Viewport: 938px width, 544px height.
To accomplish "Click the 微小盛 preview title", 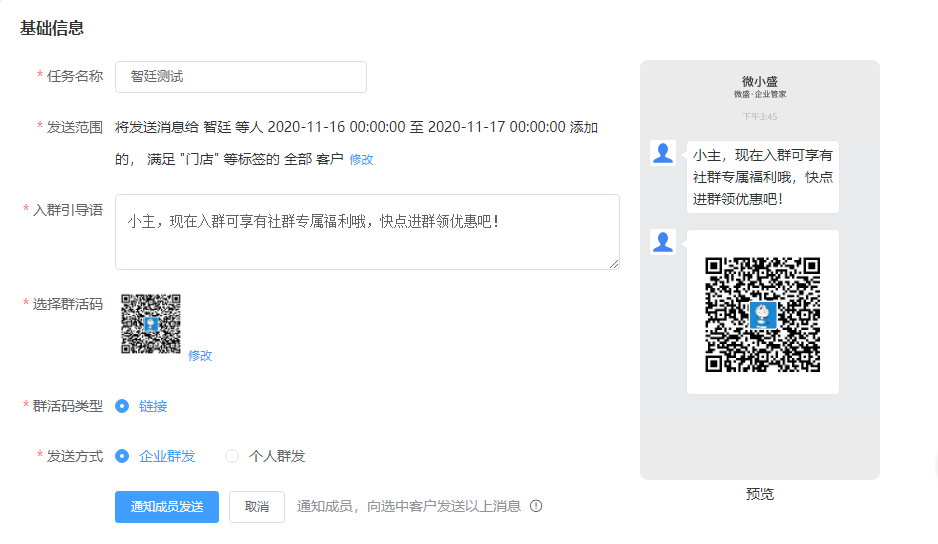I will pos(760,81).
